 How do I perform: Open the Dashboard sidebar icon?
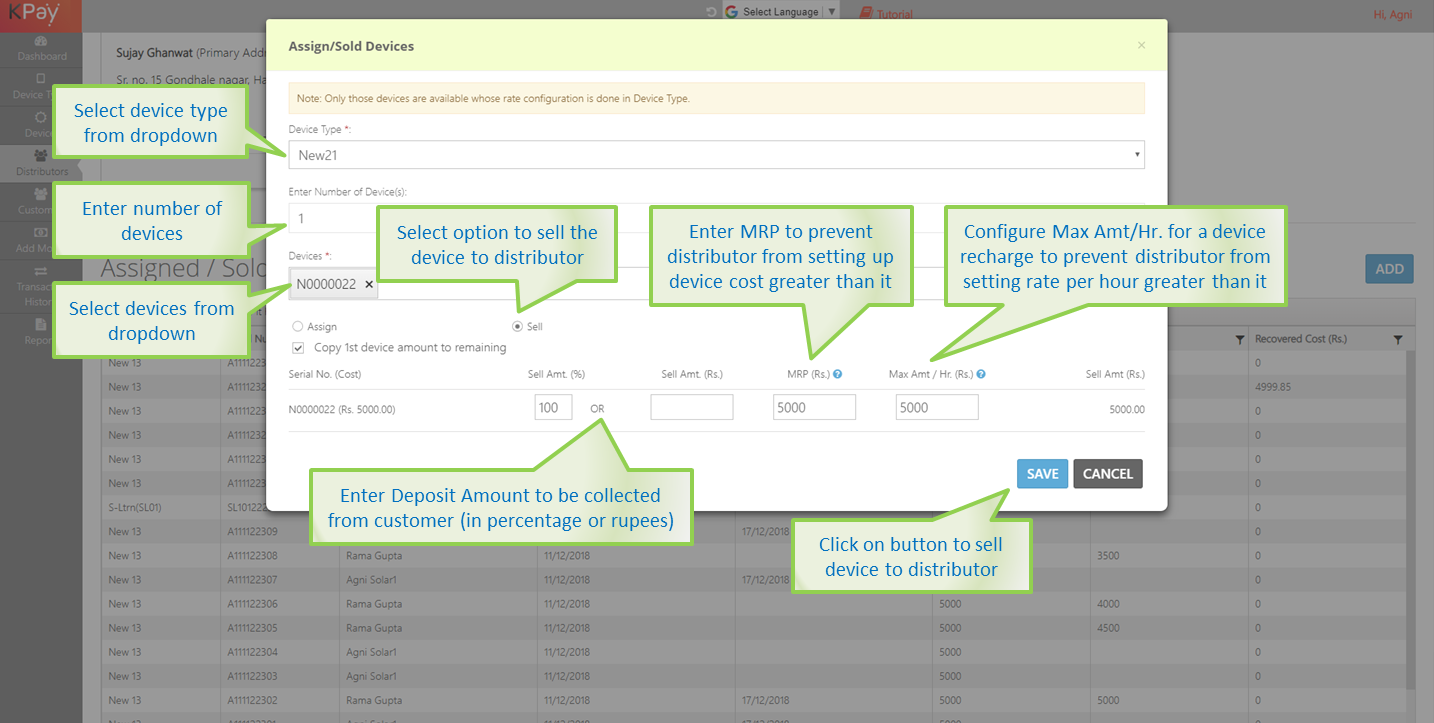41,42
